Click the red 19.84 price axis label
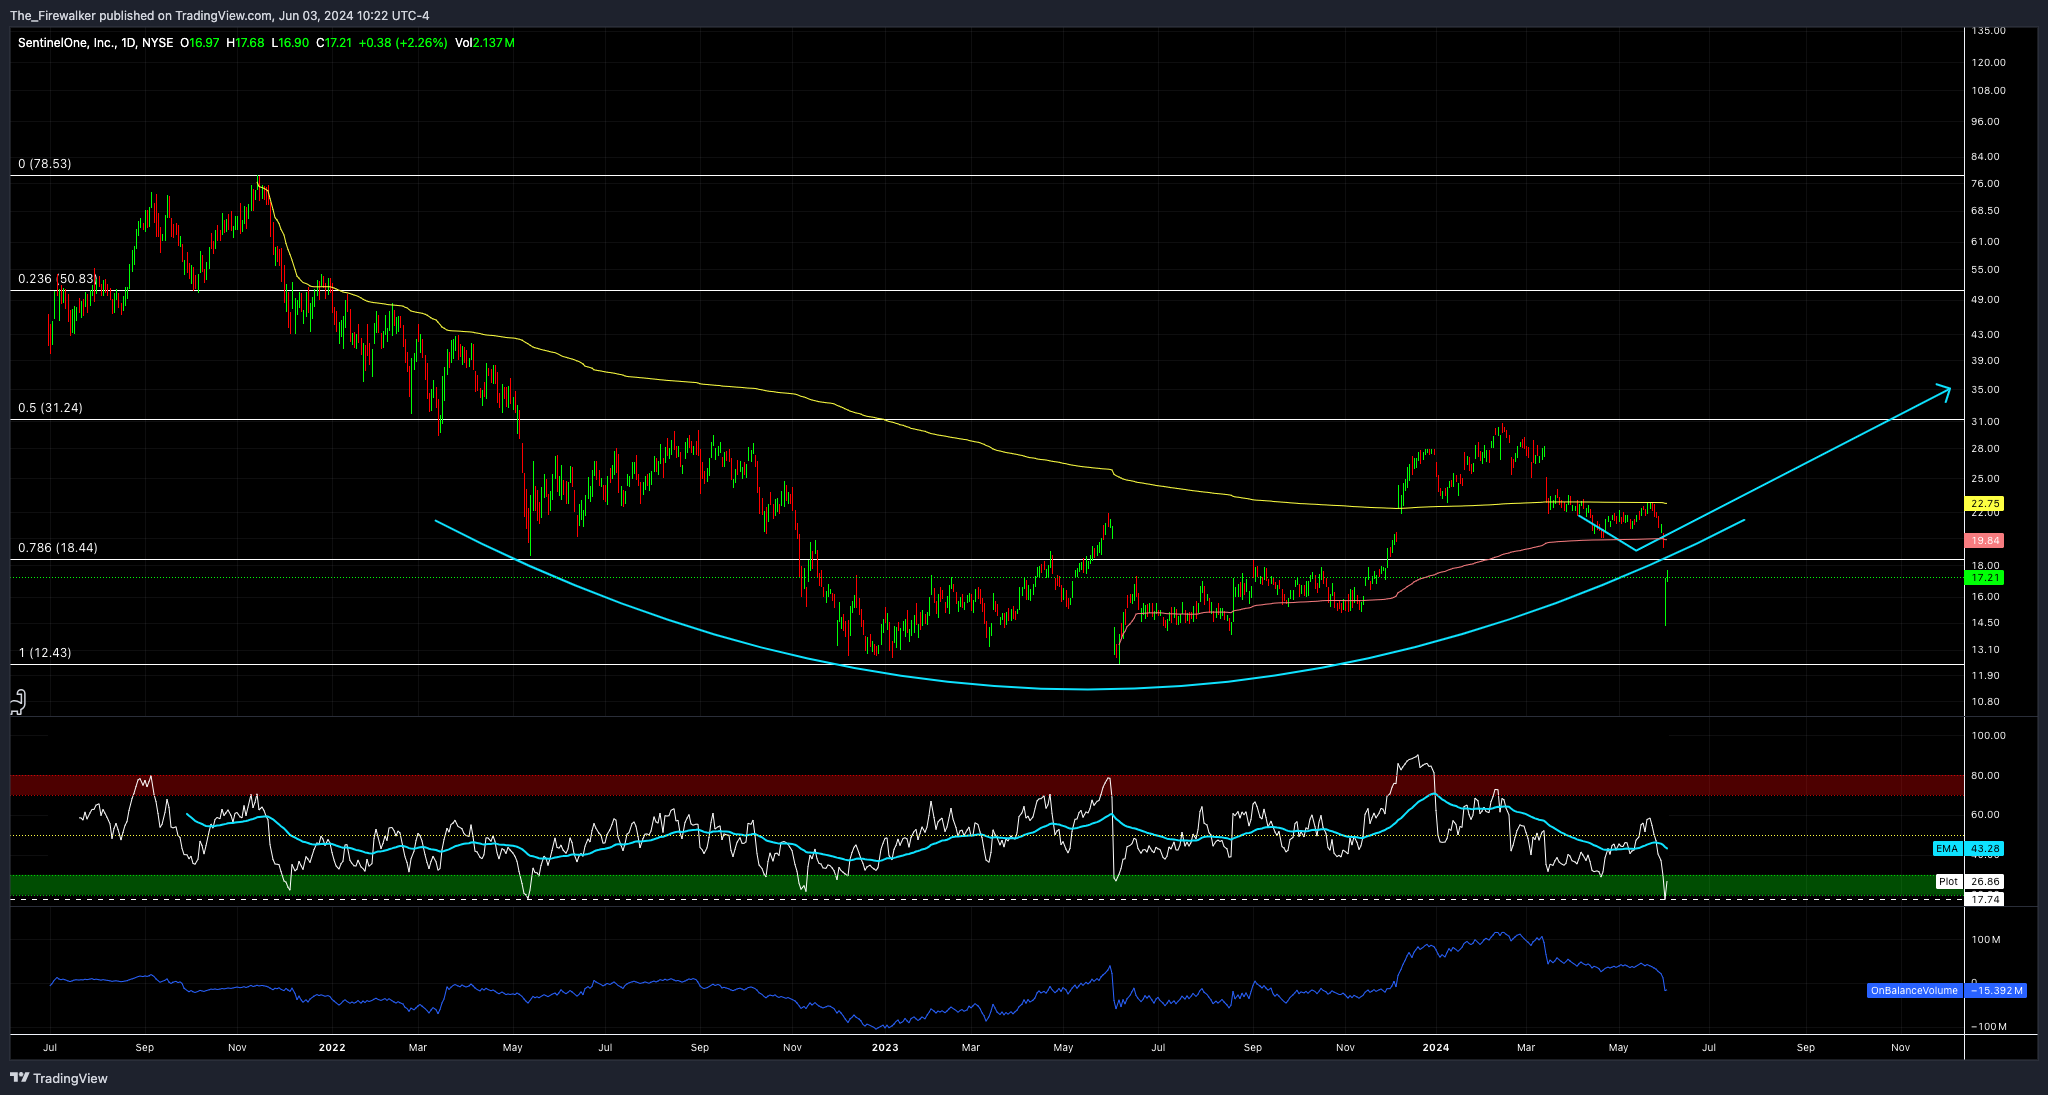This screenshot has height=1095, width=2048. pos(1985,541)
